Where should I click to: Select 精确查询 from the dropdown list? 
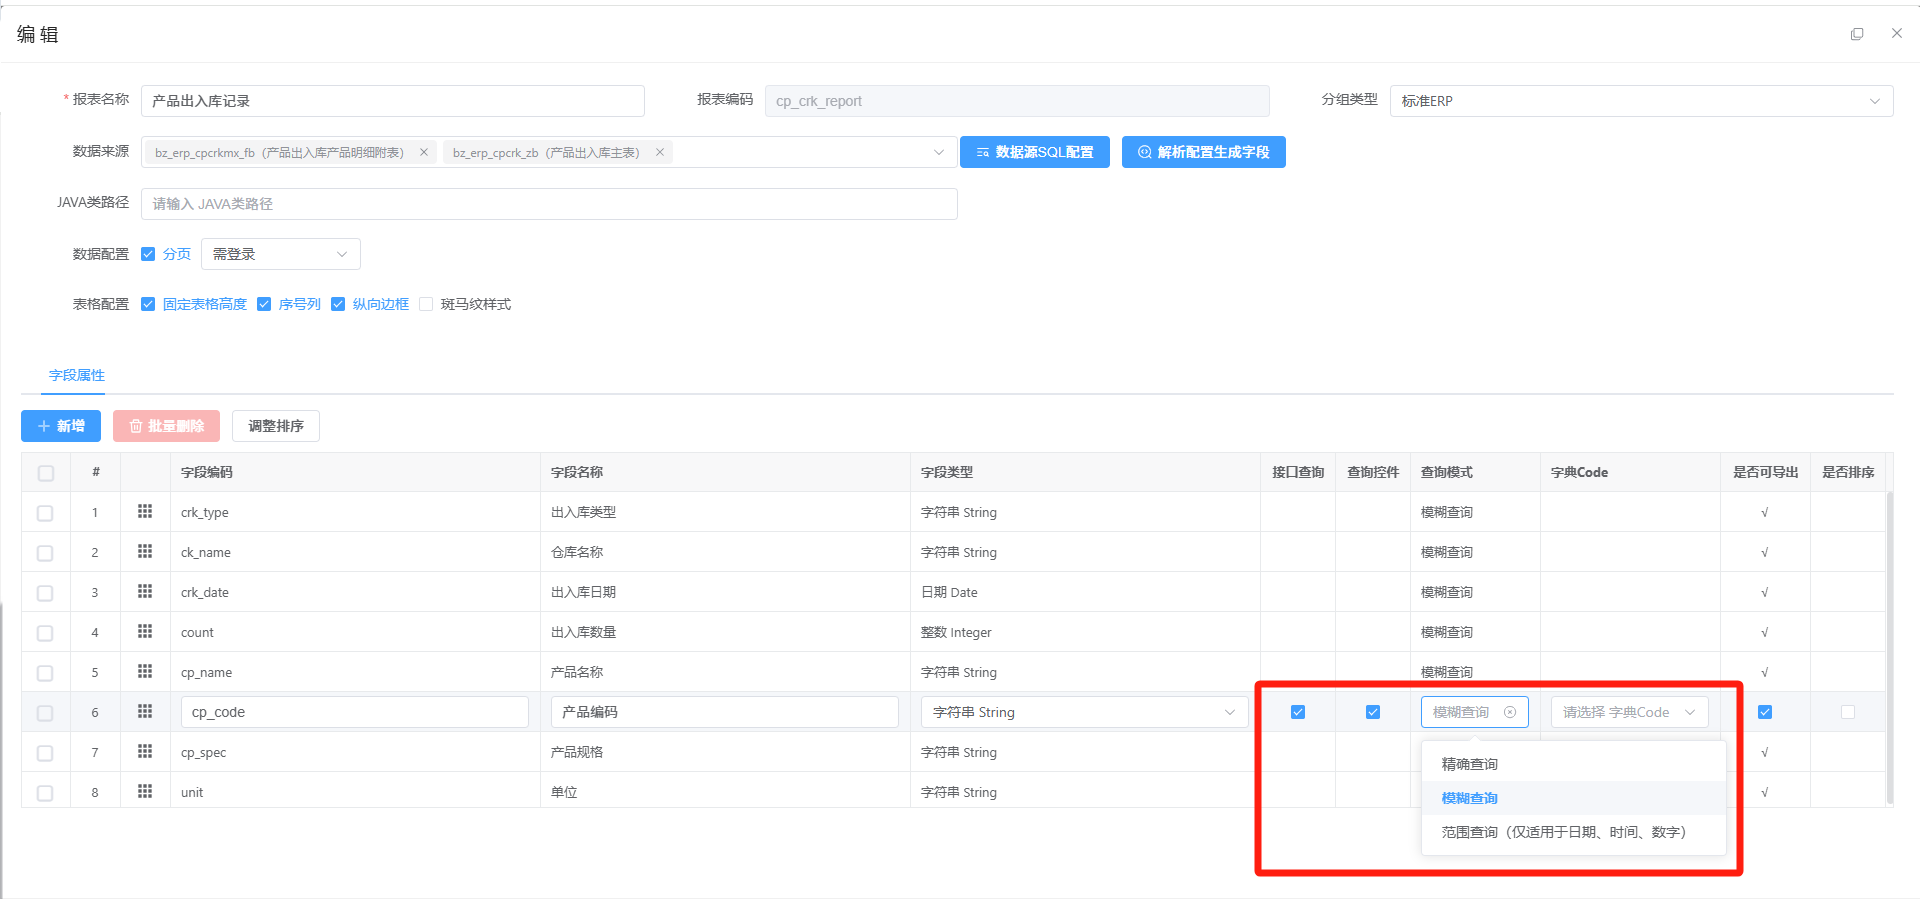coord(1470,764)
